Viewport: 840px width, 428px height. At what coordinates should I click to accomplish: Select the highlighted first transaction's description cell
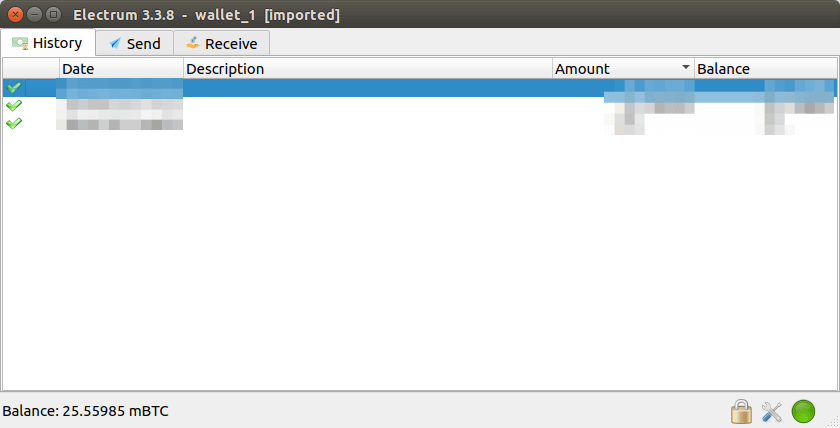367,88
